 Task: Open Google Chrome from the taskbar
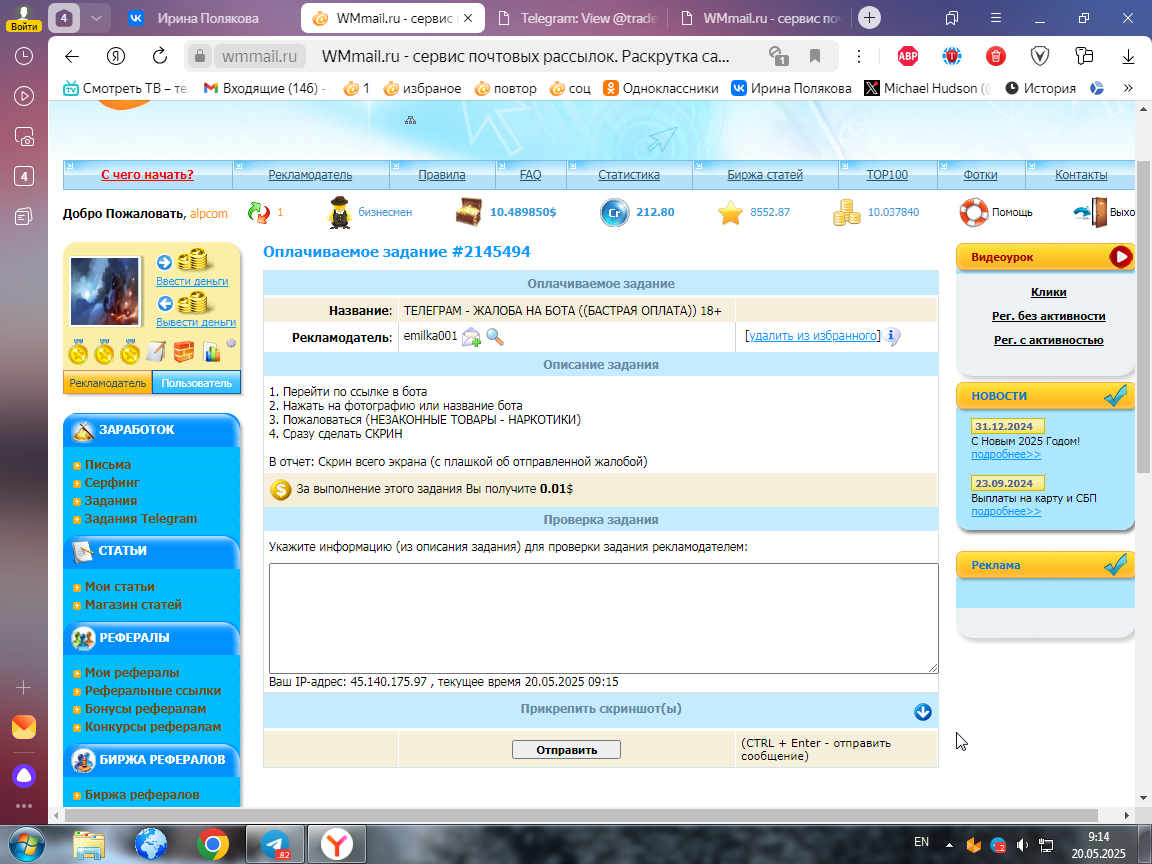(x=212, y=845)
